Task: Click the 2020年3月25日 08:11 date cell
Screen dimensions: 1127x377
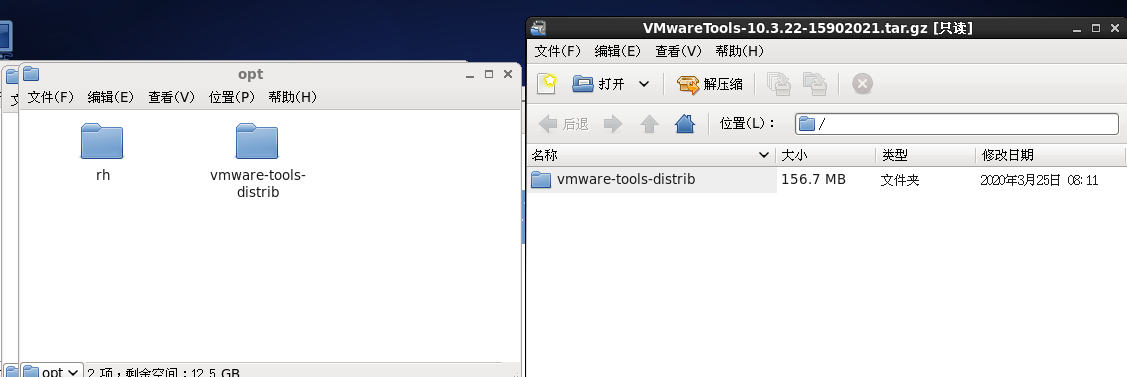Action: point(1039,180)
